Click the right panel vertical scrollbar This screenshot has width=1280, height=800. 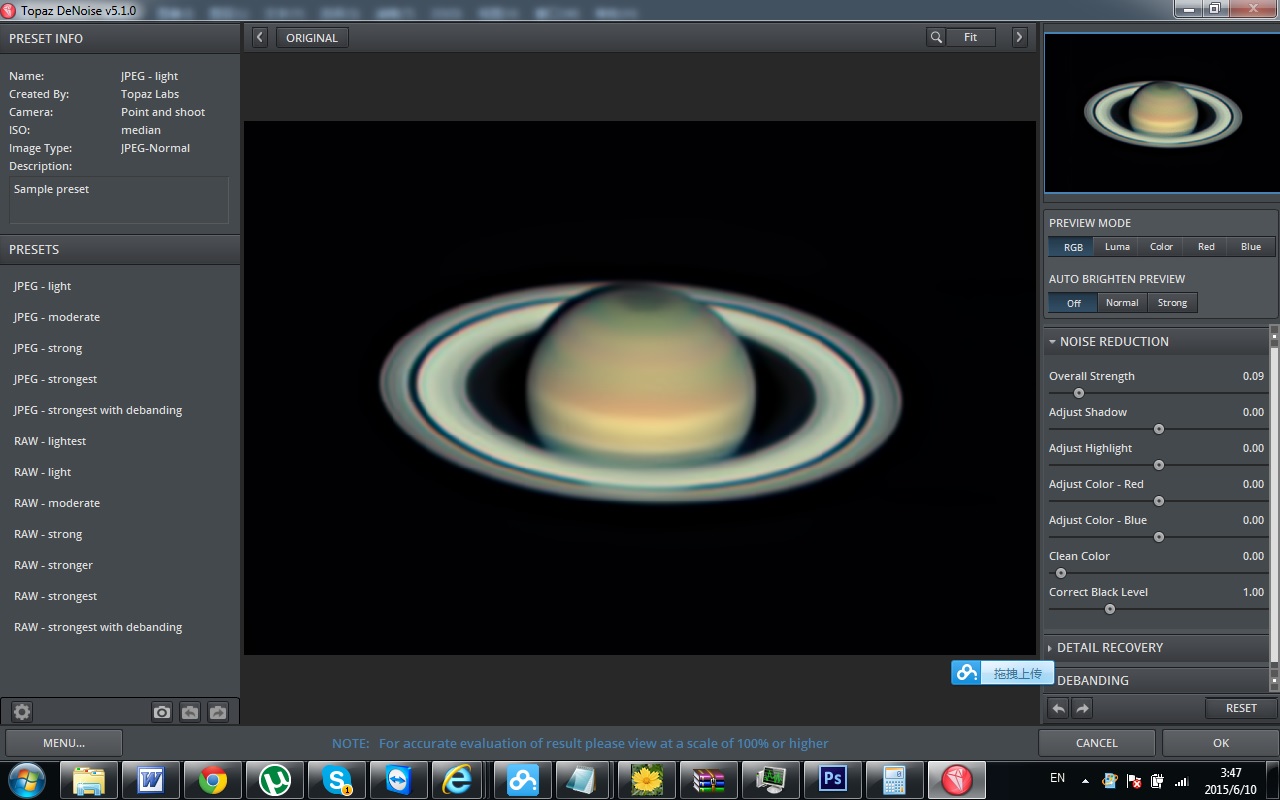(x=1274, y=506)
